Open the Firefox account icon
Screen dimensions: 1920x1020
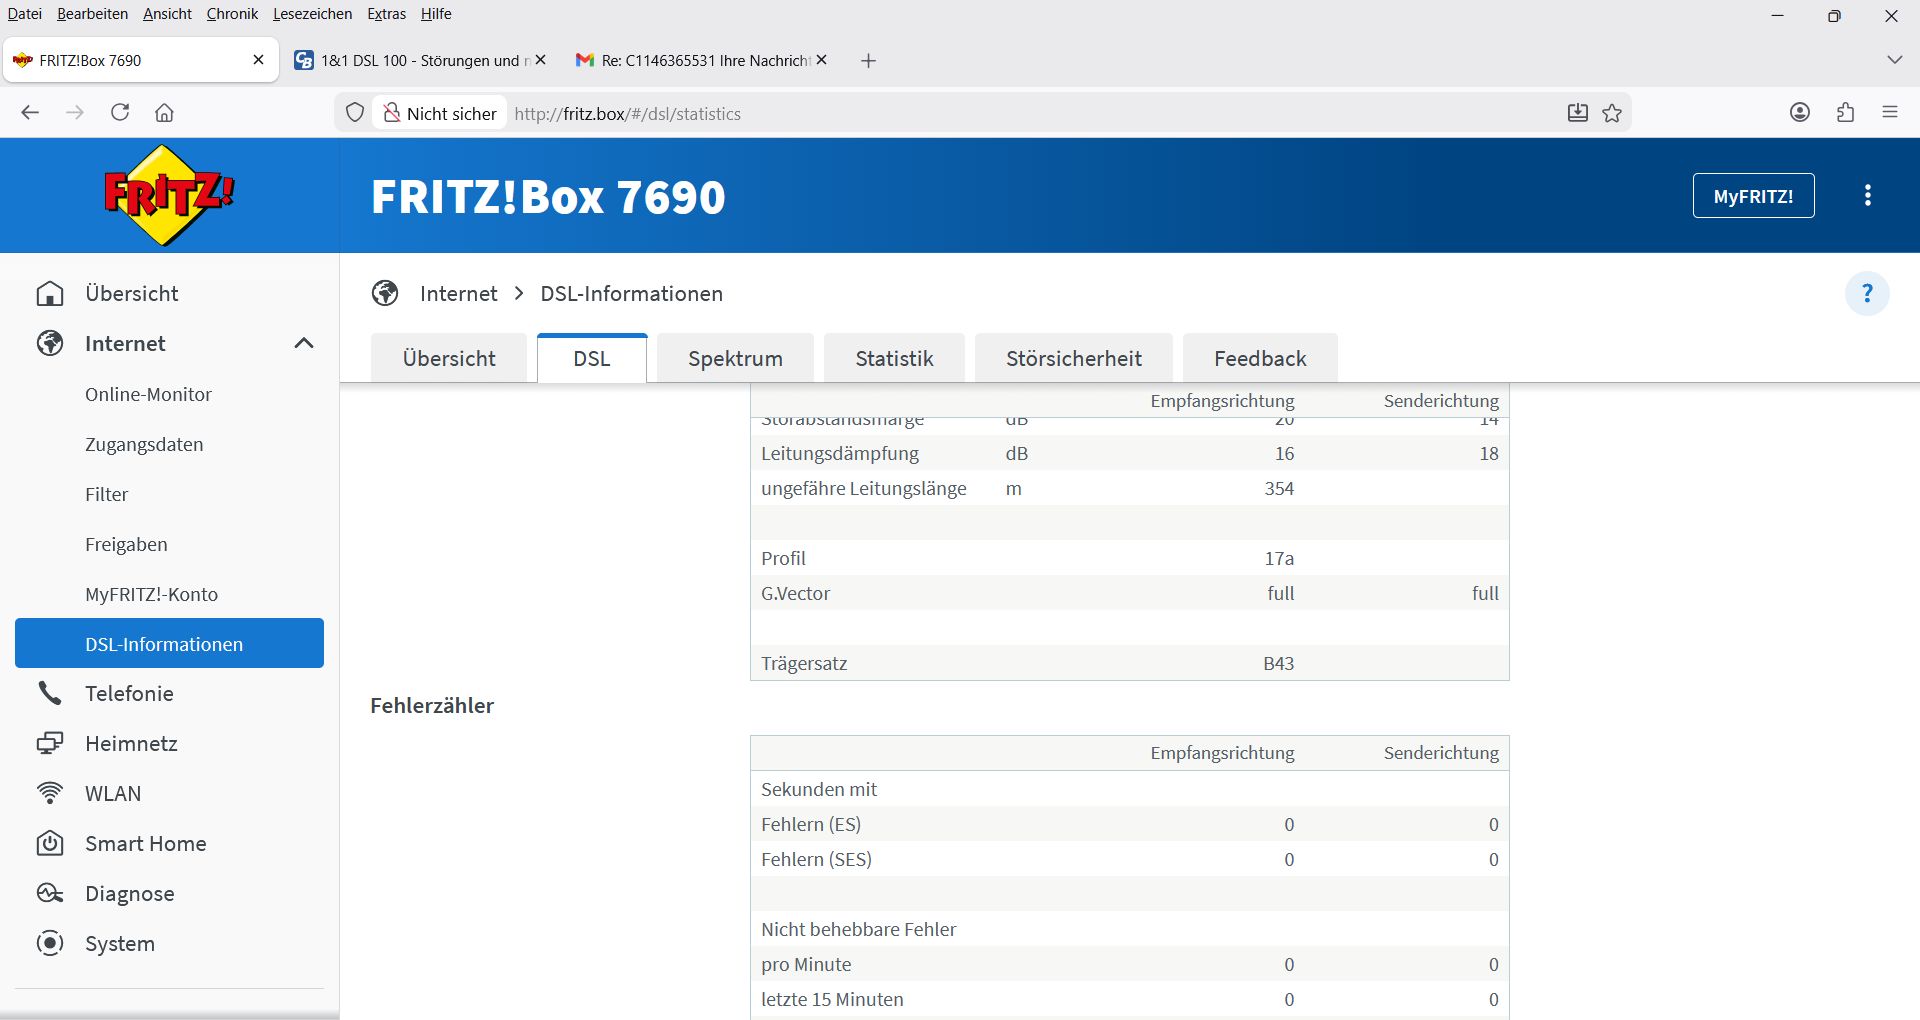[1800, 113]
